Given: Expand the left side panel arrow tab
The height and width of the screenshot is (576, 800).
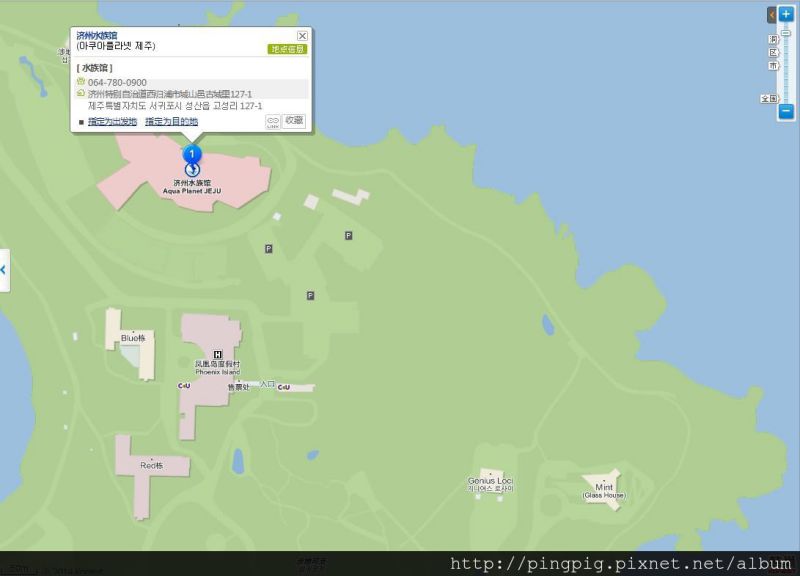Looking at the screenshot, I should pos(4,270).
